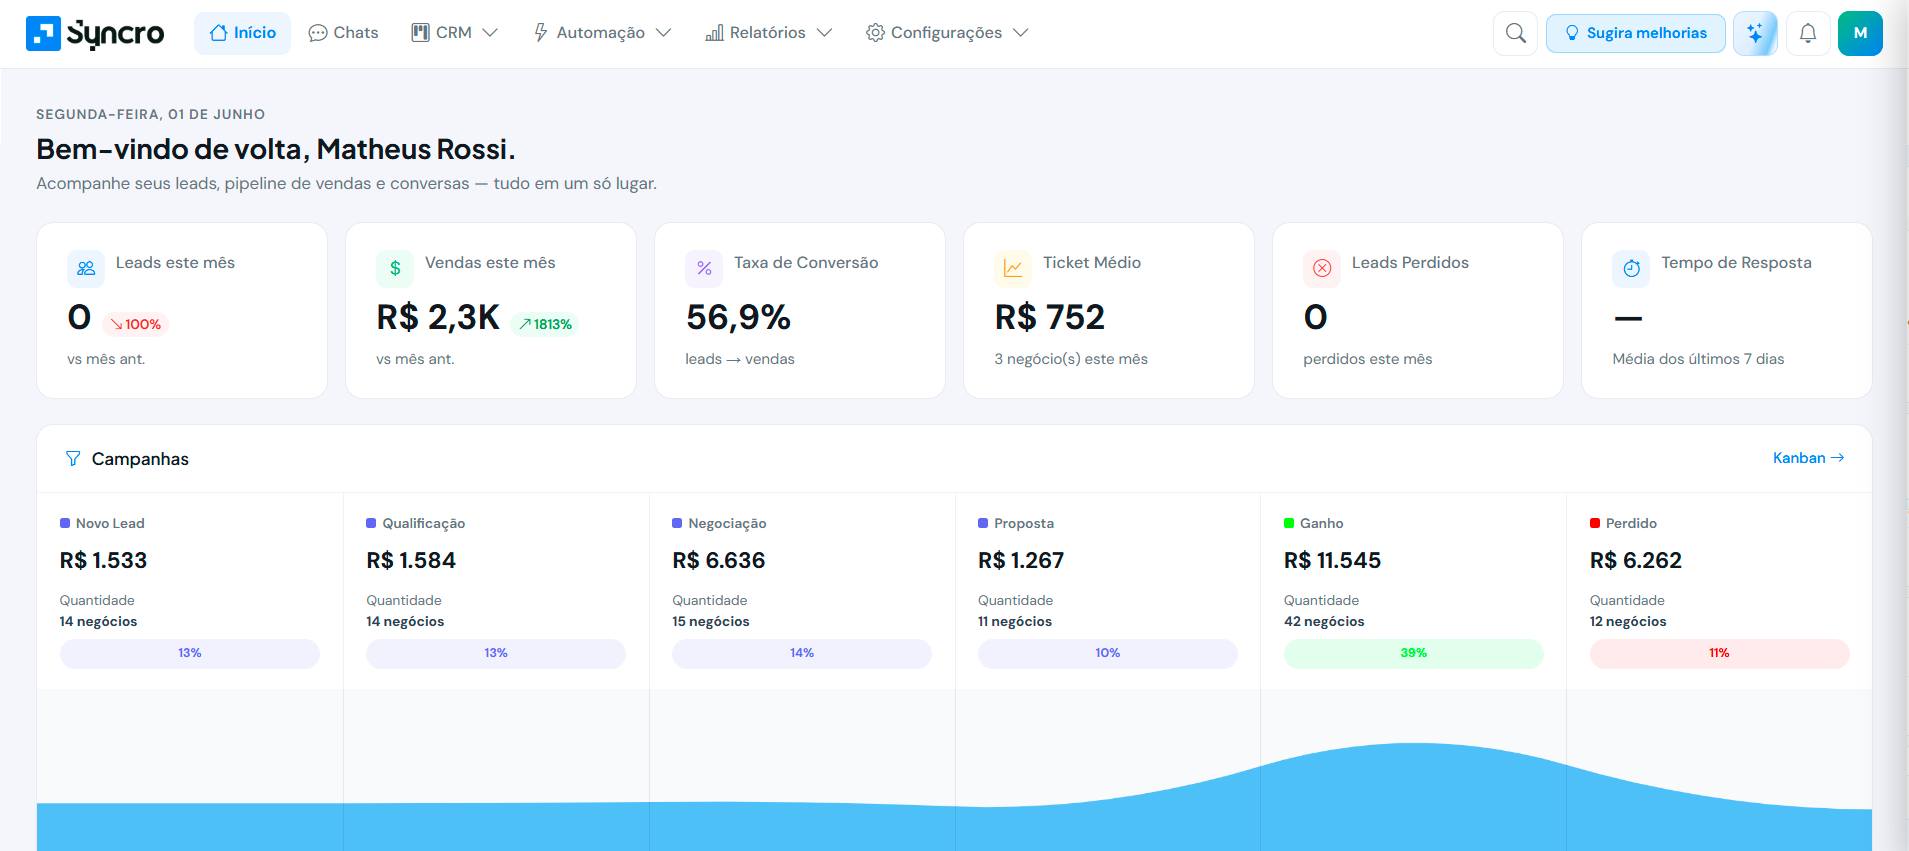
Task: Click the Média dos últimos 7 dias text
Action: pos(1698,359)
